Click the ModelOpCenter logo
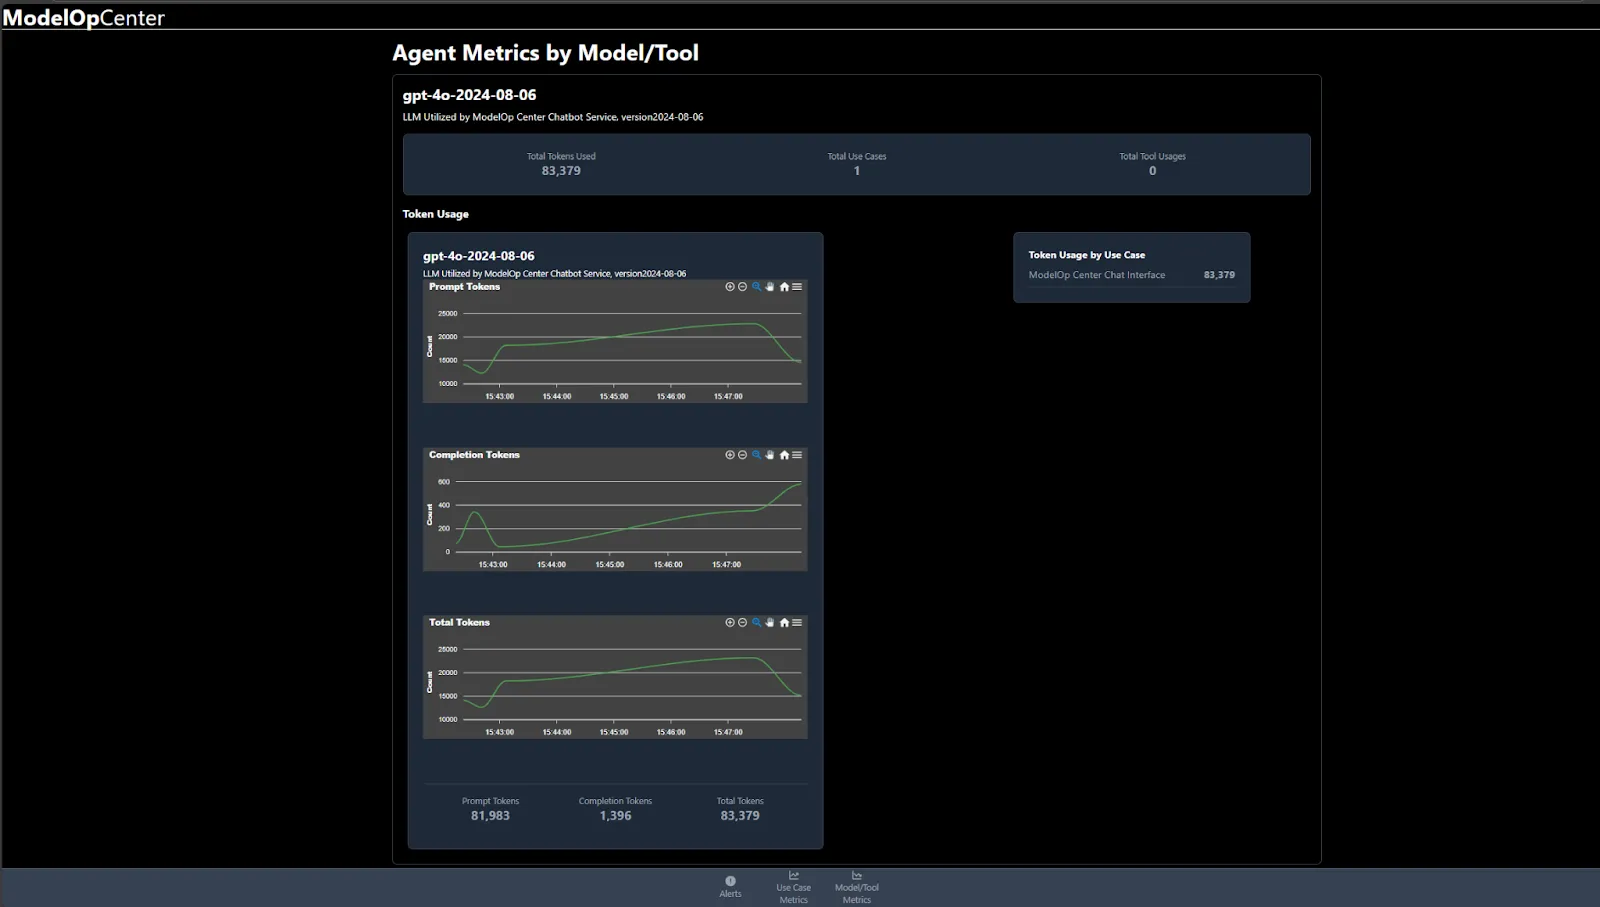Image resolution: width=1600 pixels, height=907 pixels. pyautogui.click(x=84, y=17)
